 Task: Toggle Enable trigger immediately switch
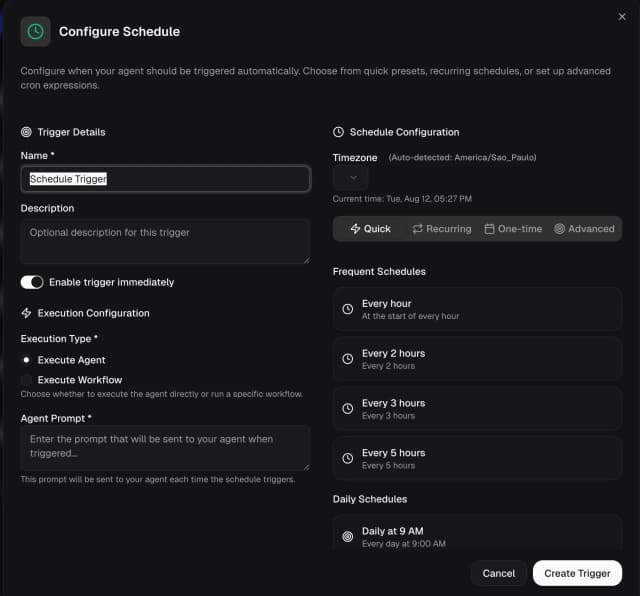[32, 282]
